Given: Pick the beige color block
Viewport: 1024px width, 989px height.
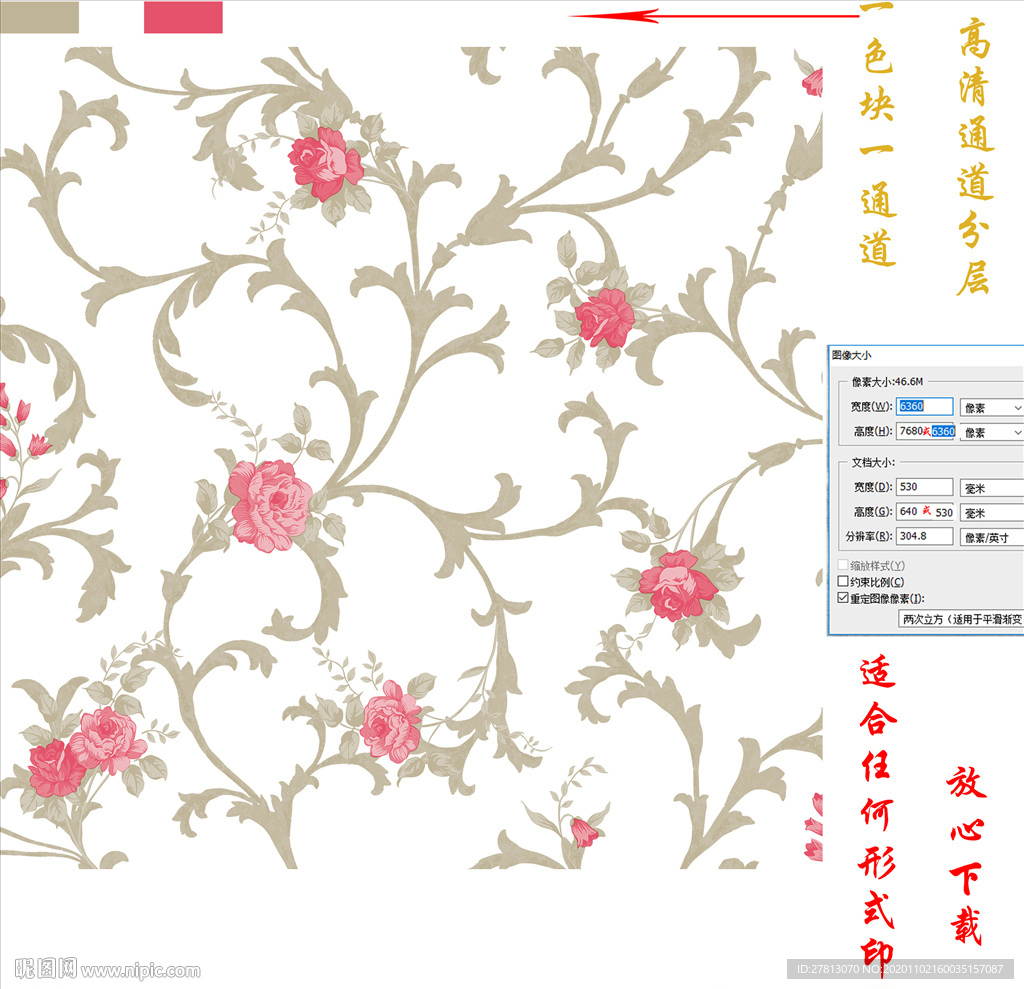Looking at the screenshot, I should click(x=39, y=17).
